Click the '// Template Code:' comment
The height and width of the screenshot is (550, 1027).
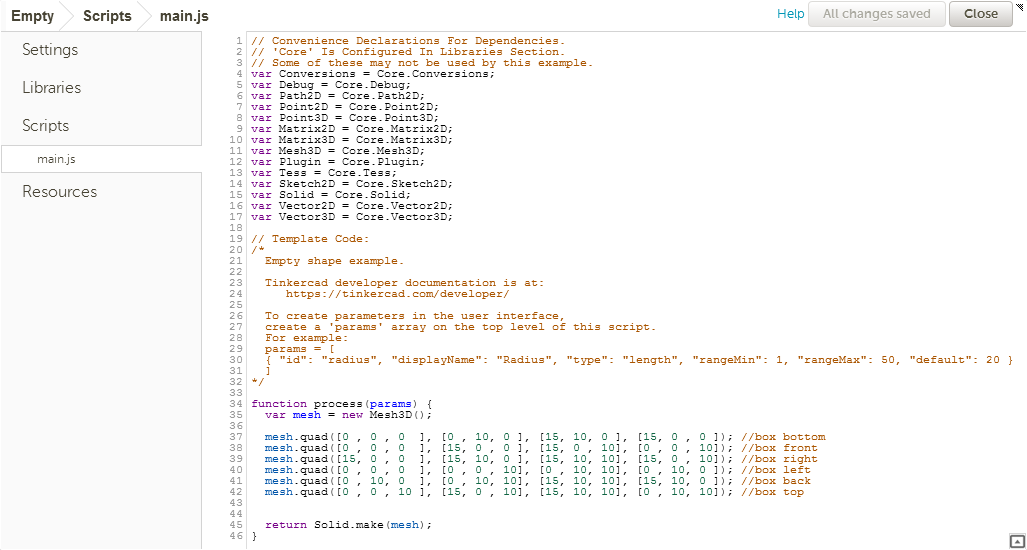pyautogui.click(x=310, y=239)
